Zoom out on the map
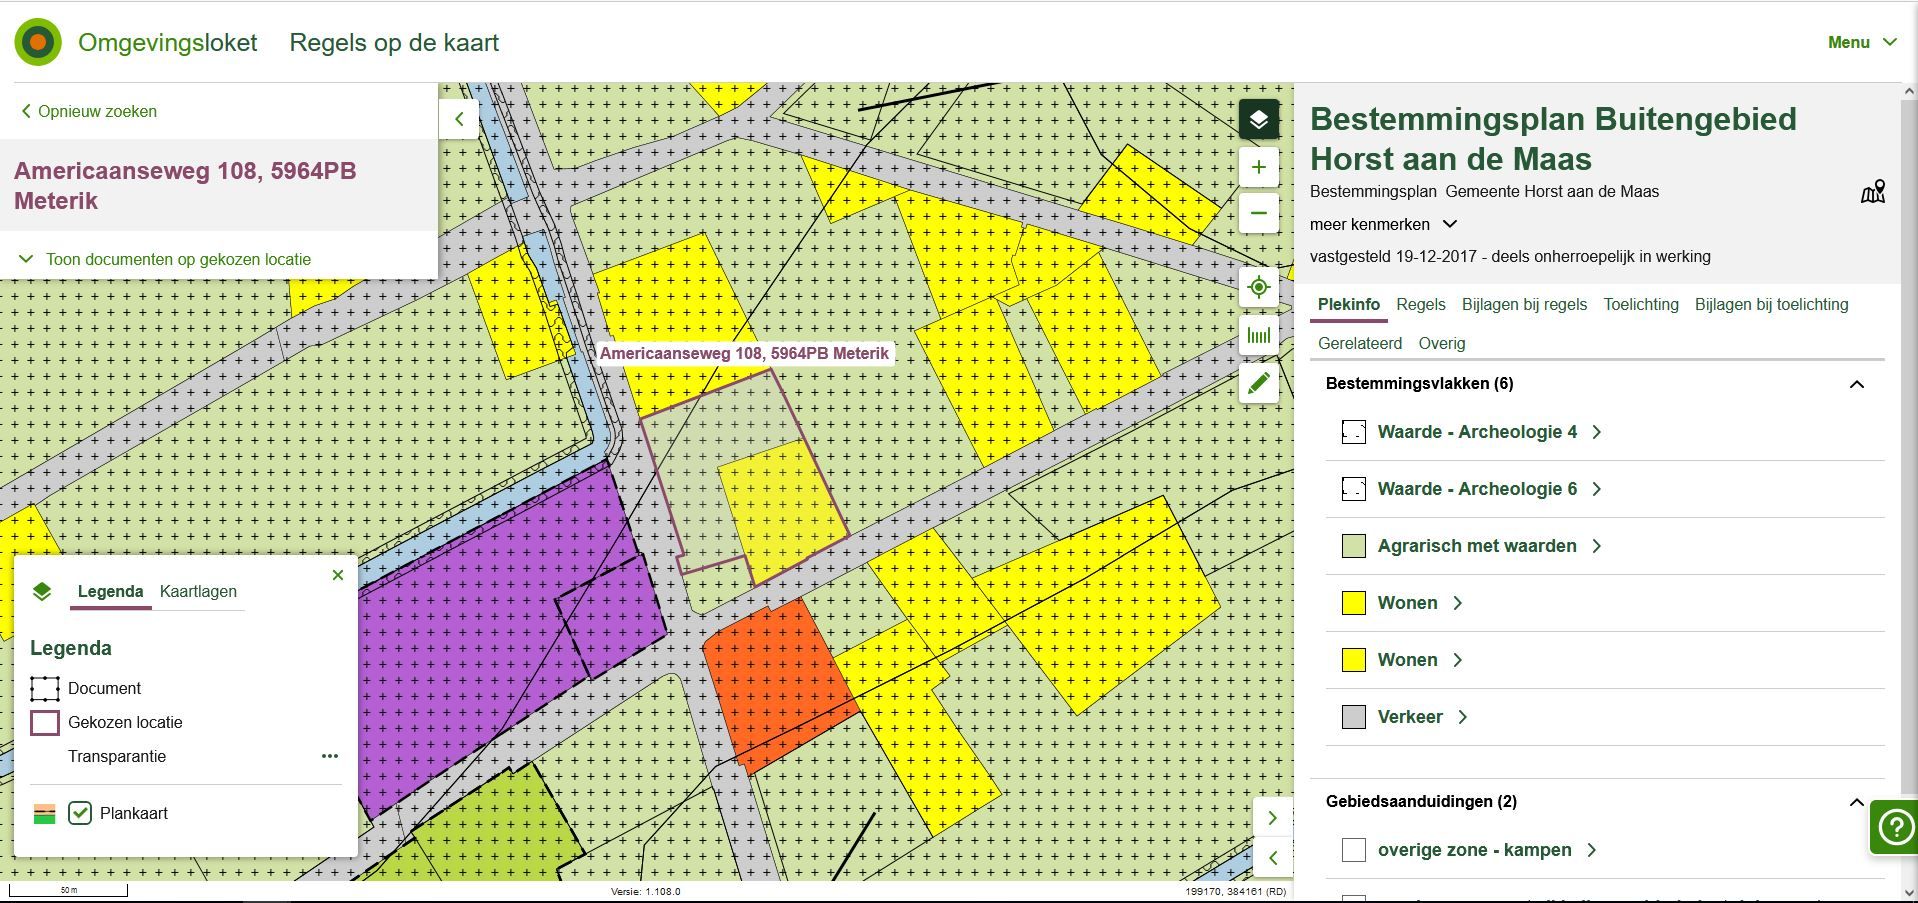The height and width of the screenshot is (903, 1918). [1258, 213]
